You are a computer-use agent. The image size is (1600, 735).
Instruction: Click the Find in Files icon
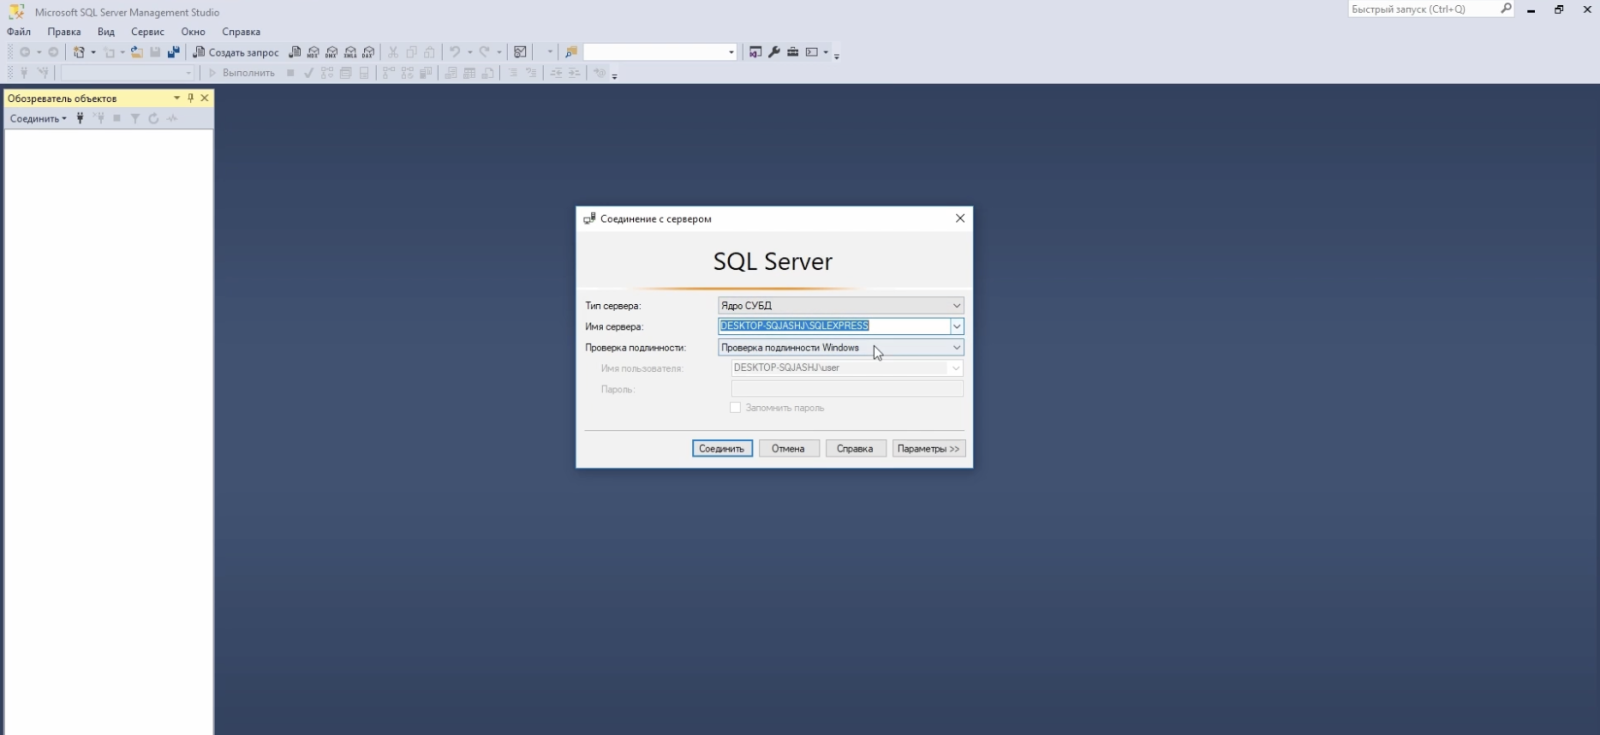click(x=571, y=52)
